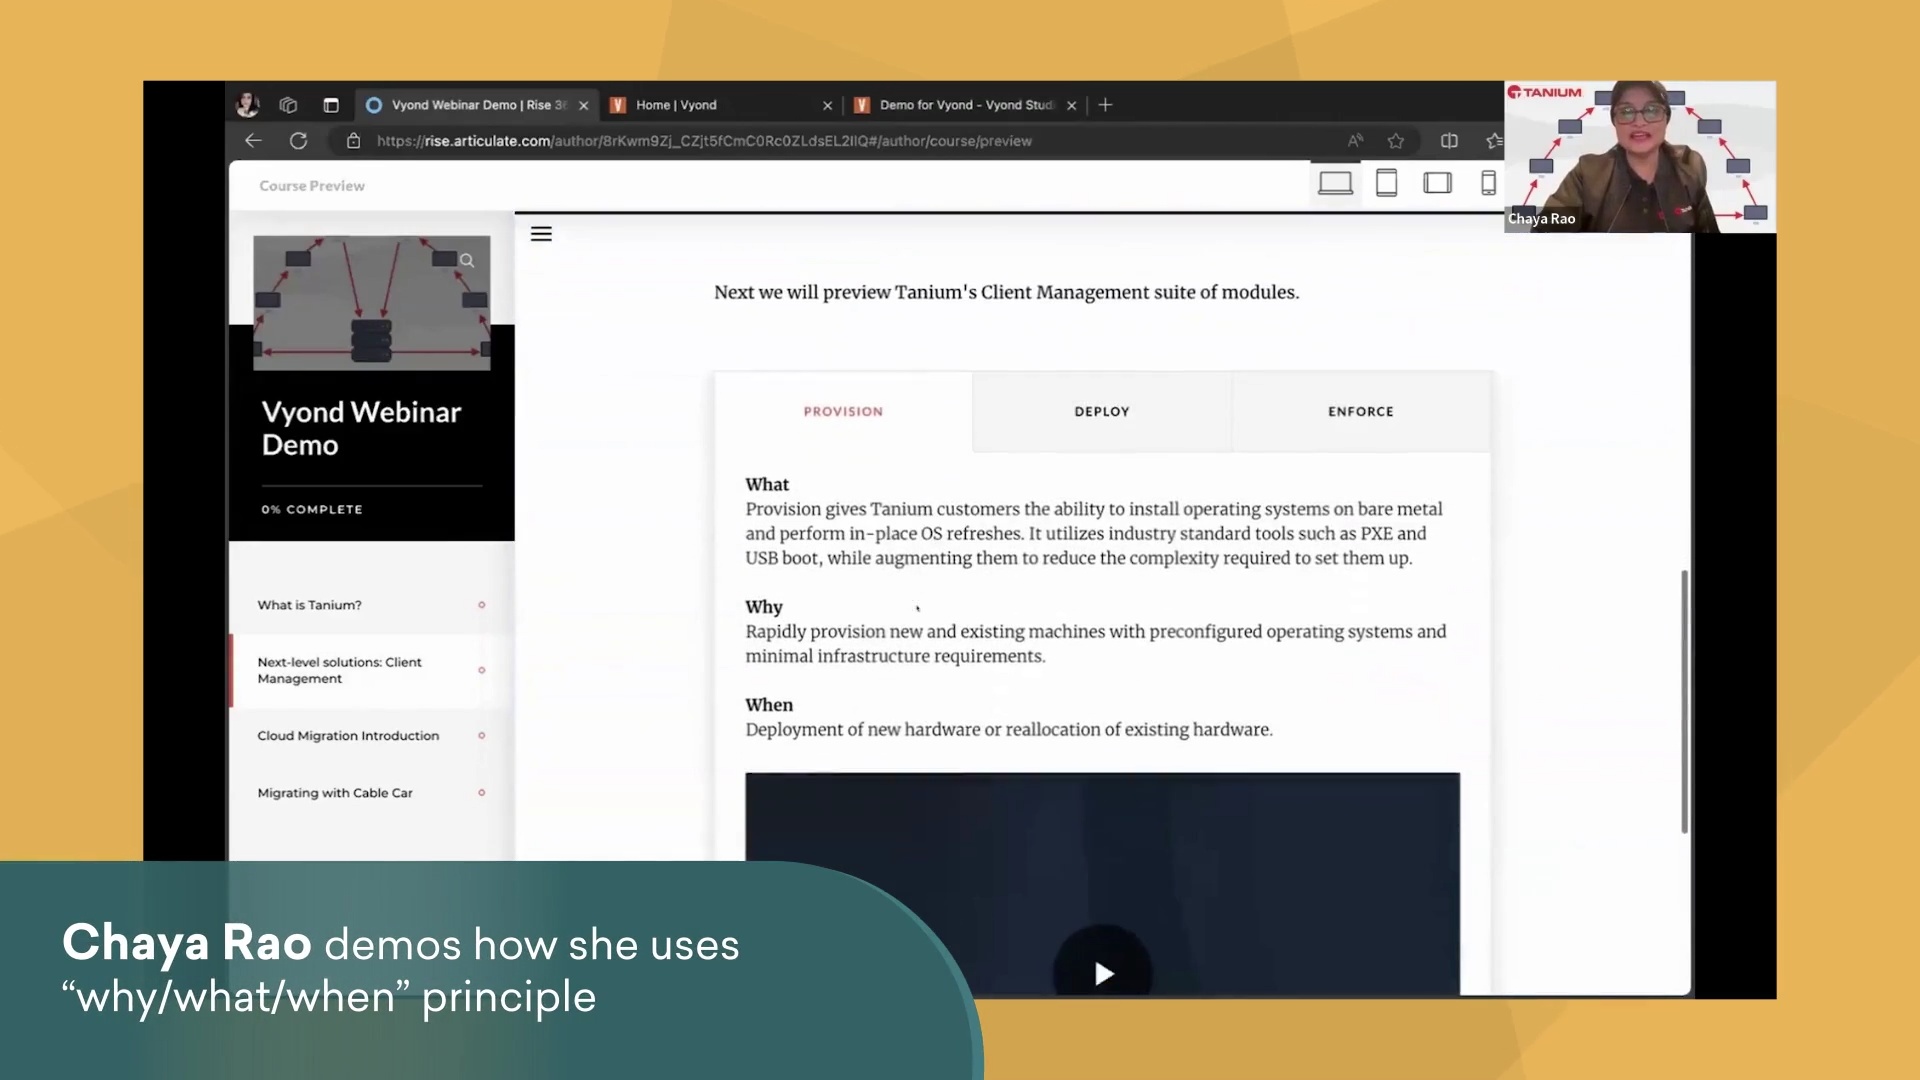The image size is (1920, 1080).
Task: Play the Provision demo video
Action: [x=1102, y=973]
